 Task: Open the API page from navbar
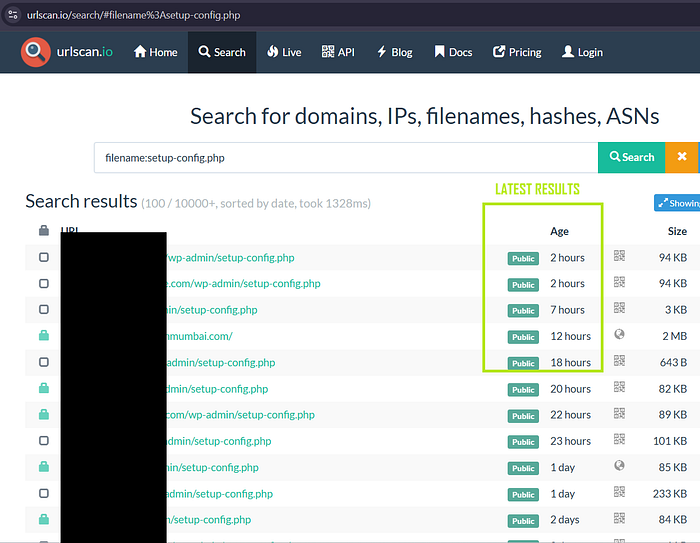pos(338,52)
